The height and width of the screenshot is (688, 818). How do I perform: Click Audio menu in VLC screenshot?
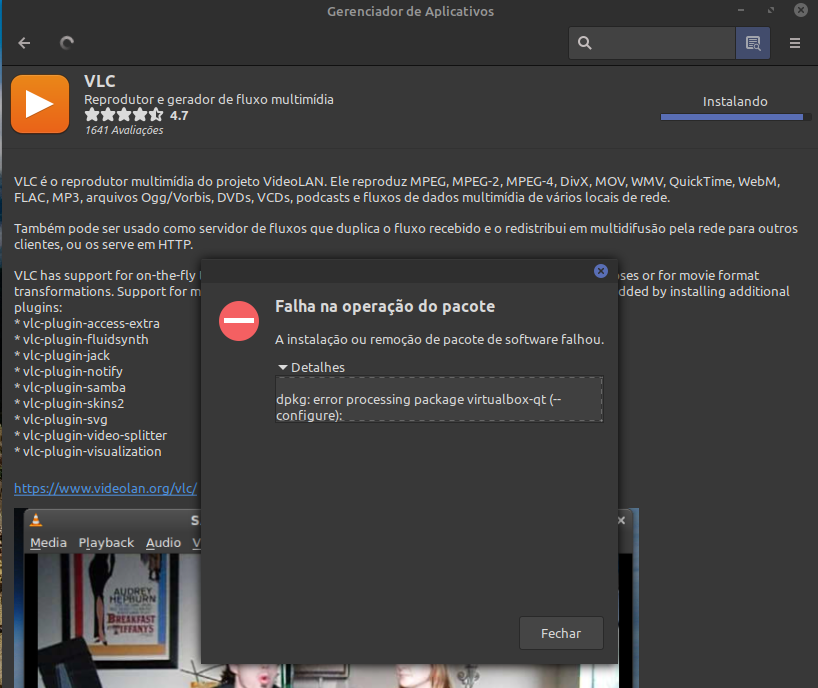pos(163,542)
